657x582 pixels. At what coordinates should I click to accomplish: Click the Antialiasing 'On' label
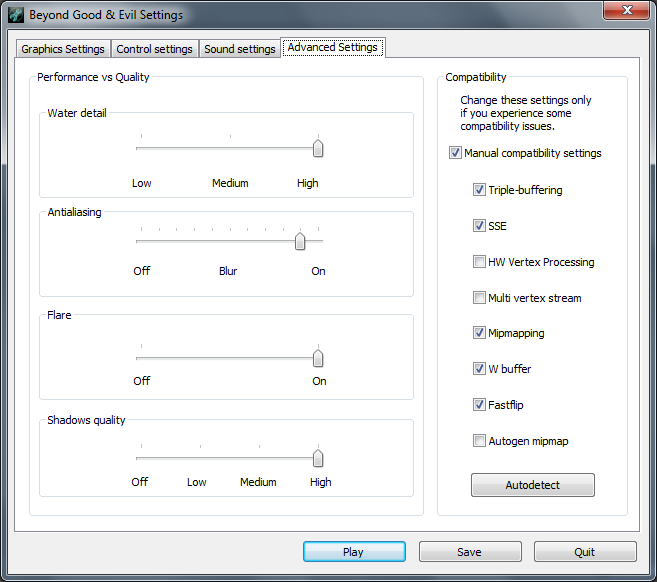(x=318, y=271)
